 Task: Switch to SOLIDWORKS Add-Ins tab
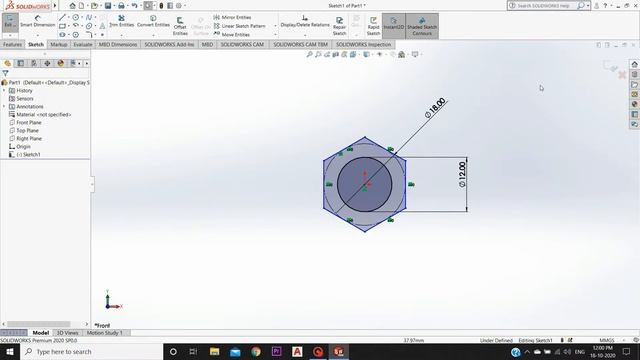click(x=169, y=44)
